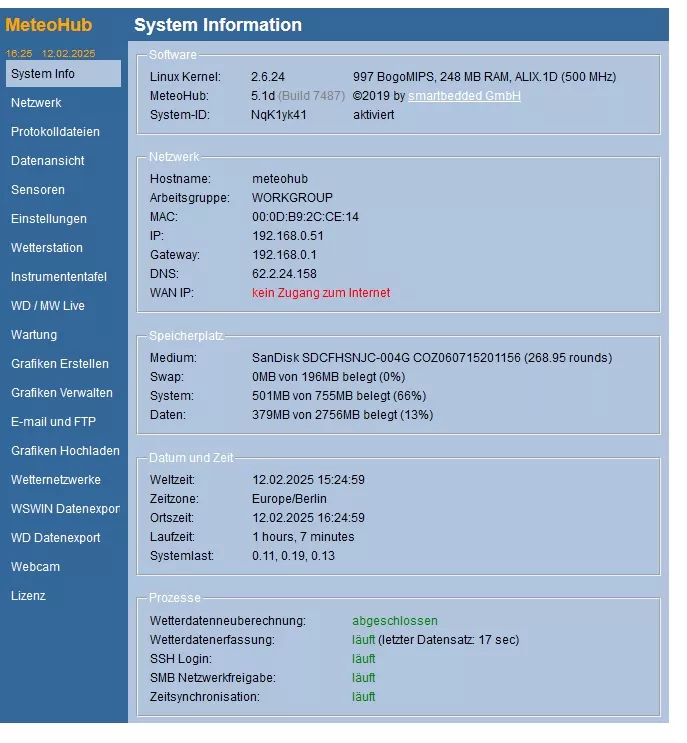The height and width of the screenshot is (743, 687).
Task: Open Einstellungen in the sidebar
Action: 49,219
